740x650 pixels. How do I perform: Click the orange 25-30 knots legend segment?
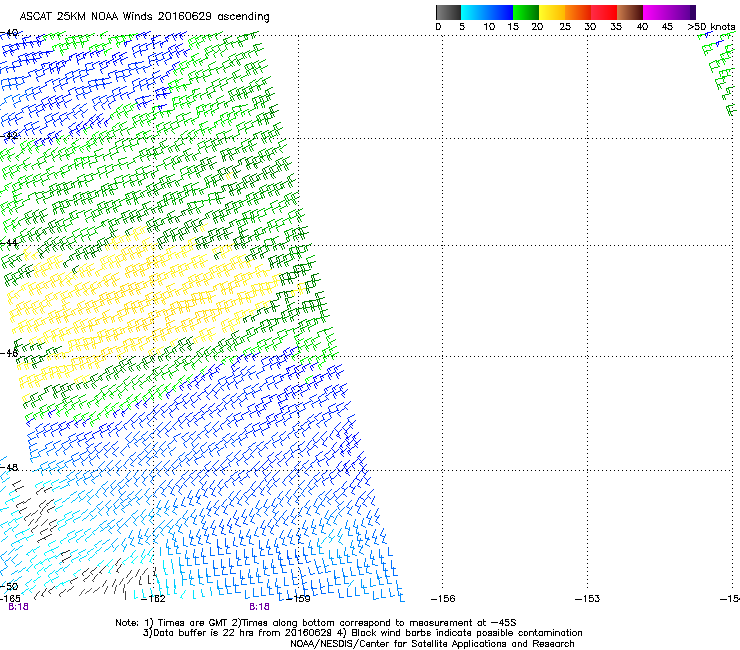click(578, 12)
